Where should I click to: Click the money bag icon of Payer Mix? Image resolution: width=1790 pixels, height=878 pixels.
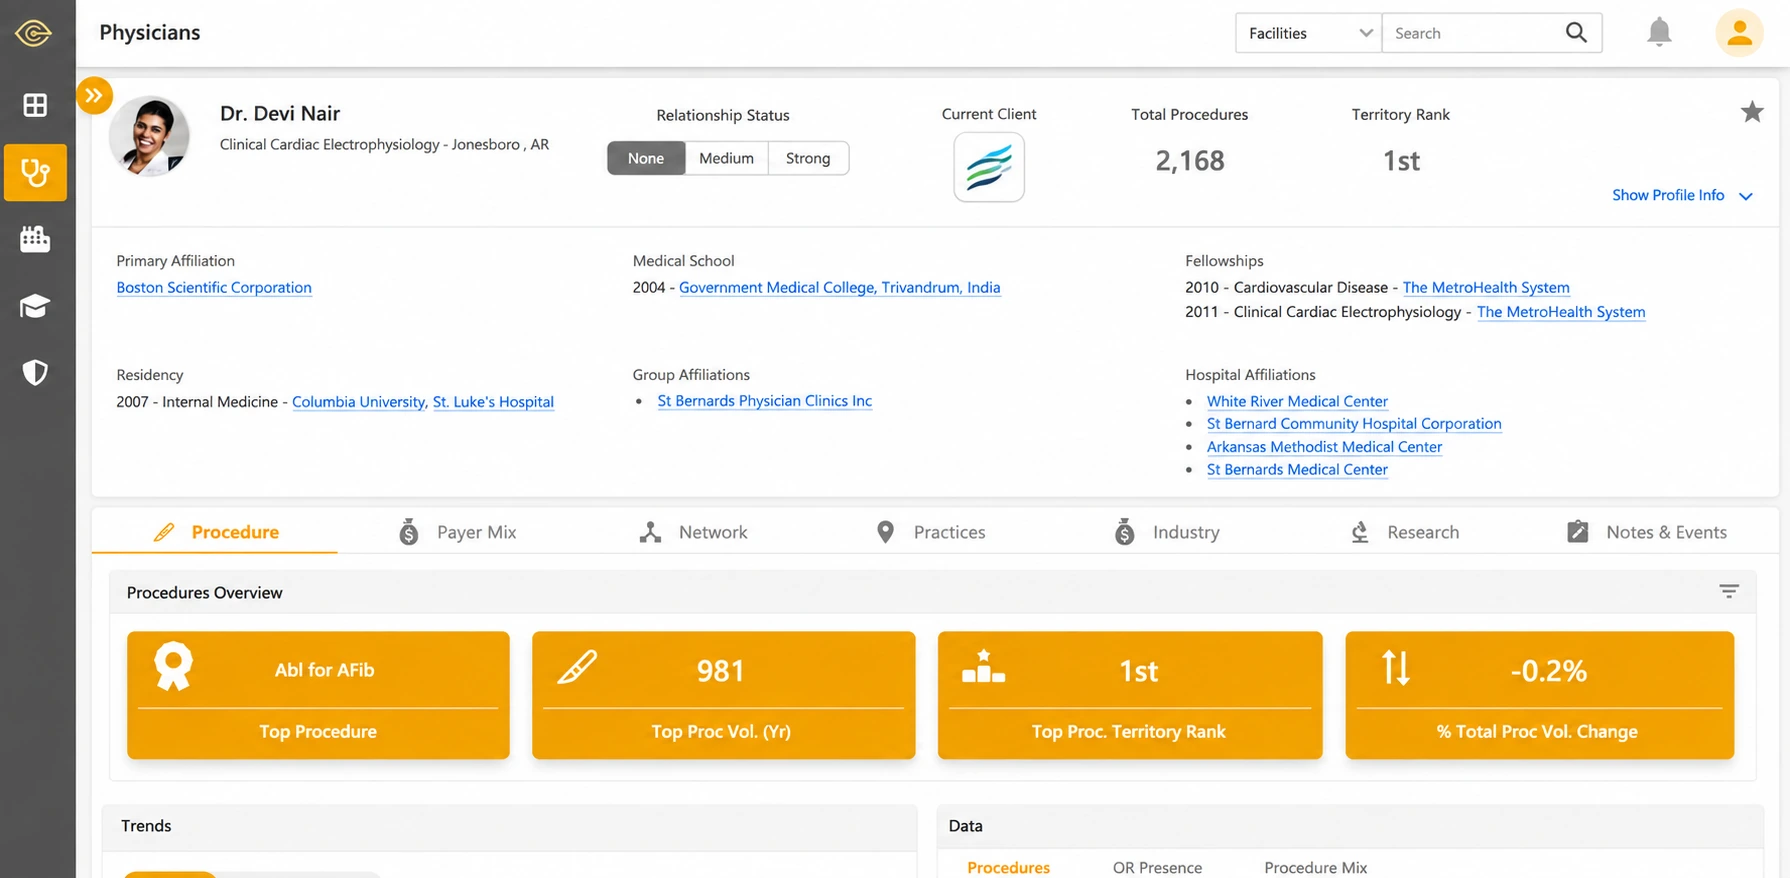408,532
